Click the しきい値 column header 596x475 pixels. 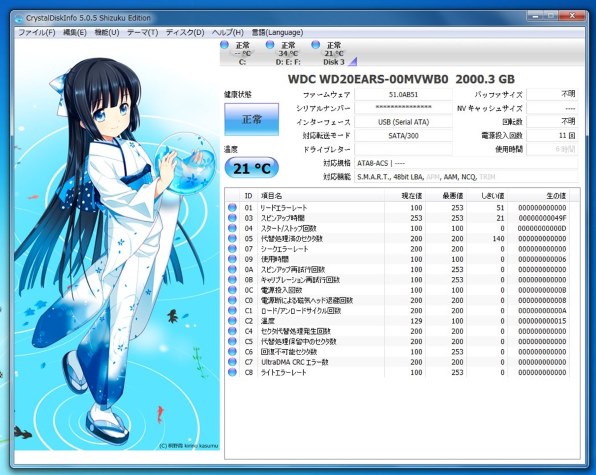487,196
